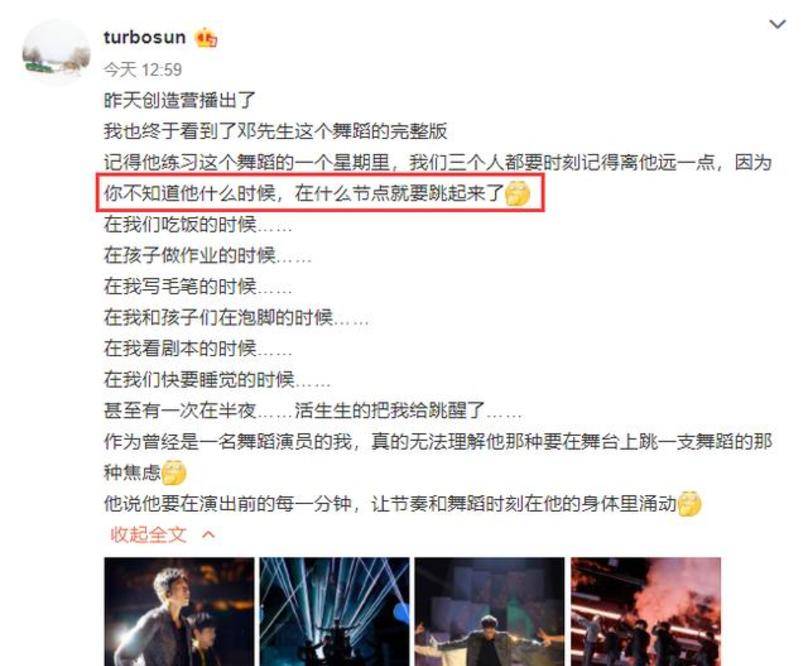
Task: Click the emoji after 身体里涌动
Action: [689, 504]
